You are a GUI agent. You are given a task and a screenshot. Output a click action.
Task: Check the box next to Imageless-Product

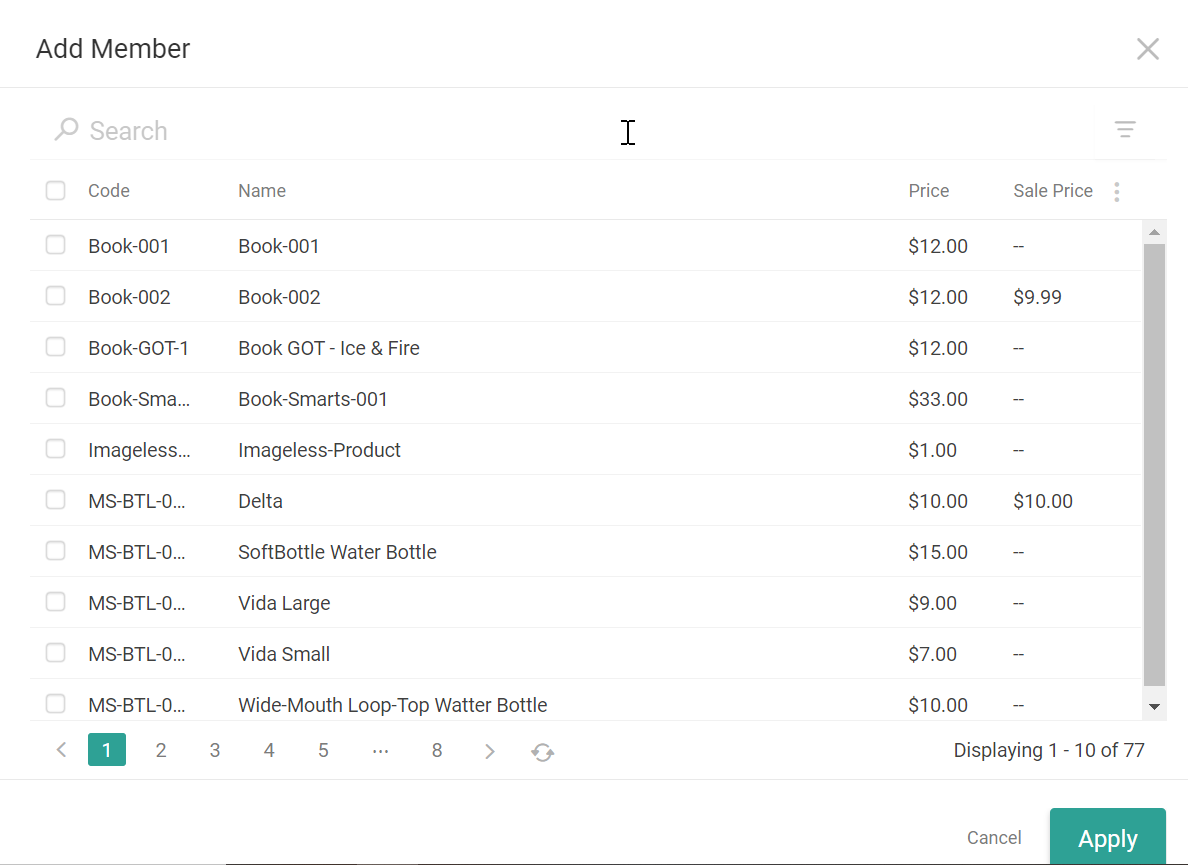(55, 448)
